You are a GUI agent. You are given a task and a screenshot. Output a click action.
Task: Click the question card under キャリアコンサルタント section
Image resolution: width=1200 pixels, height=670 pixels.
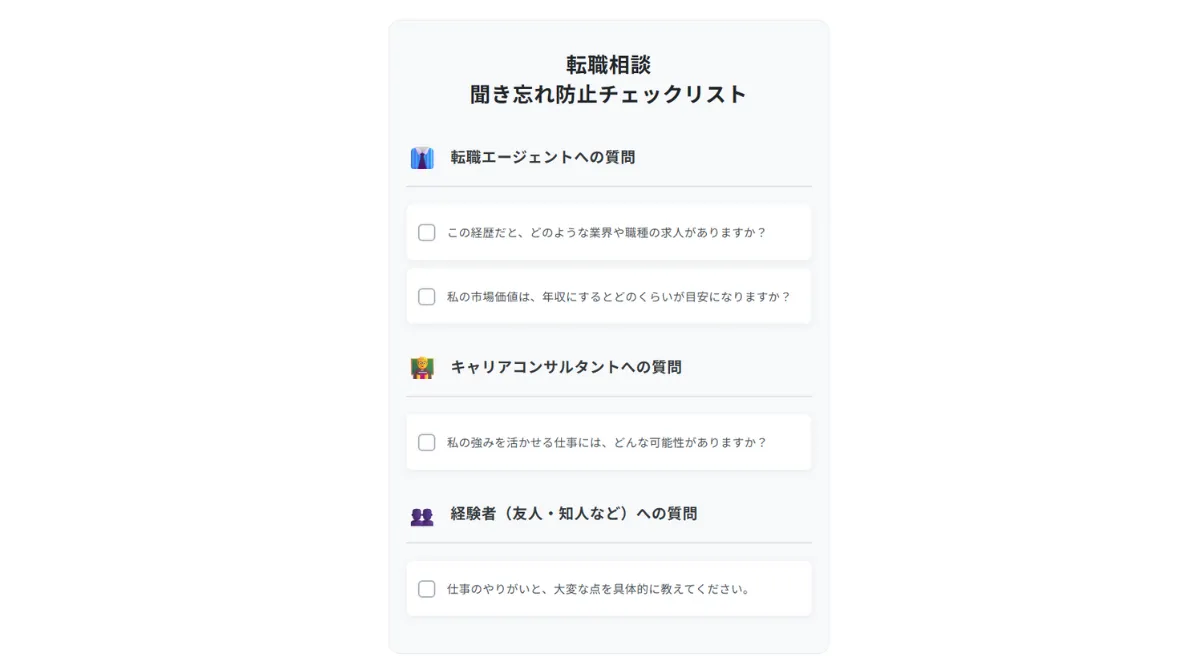tap(608, 442)
